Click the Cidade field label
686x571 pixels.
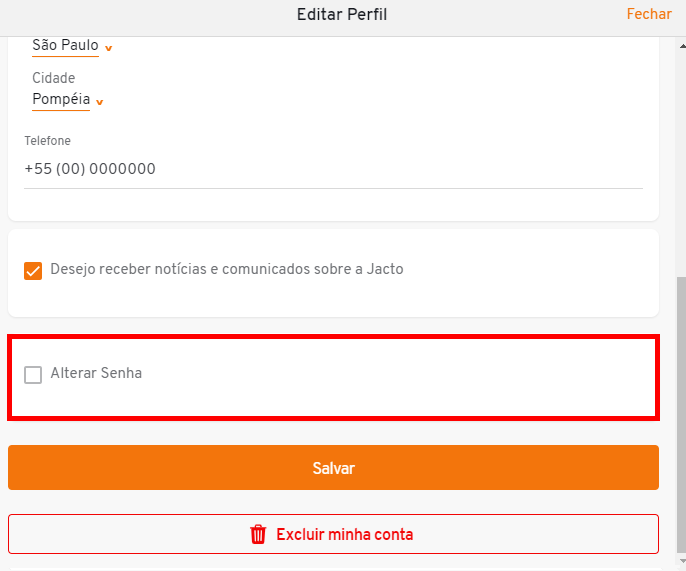point(54,78)
